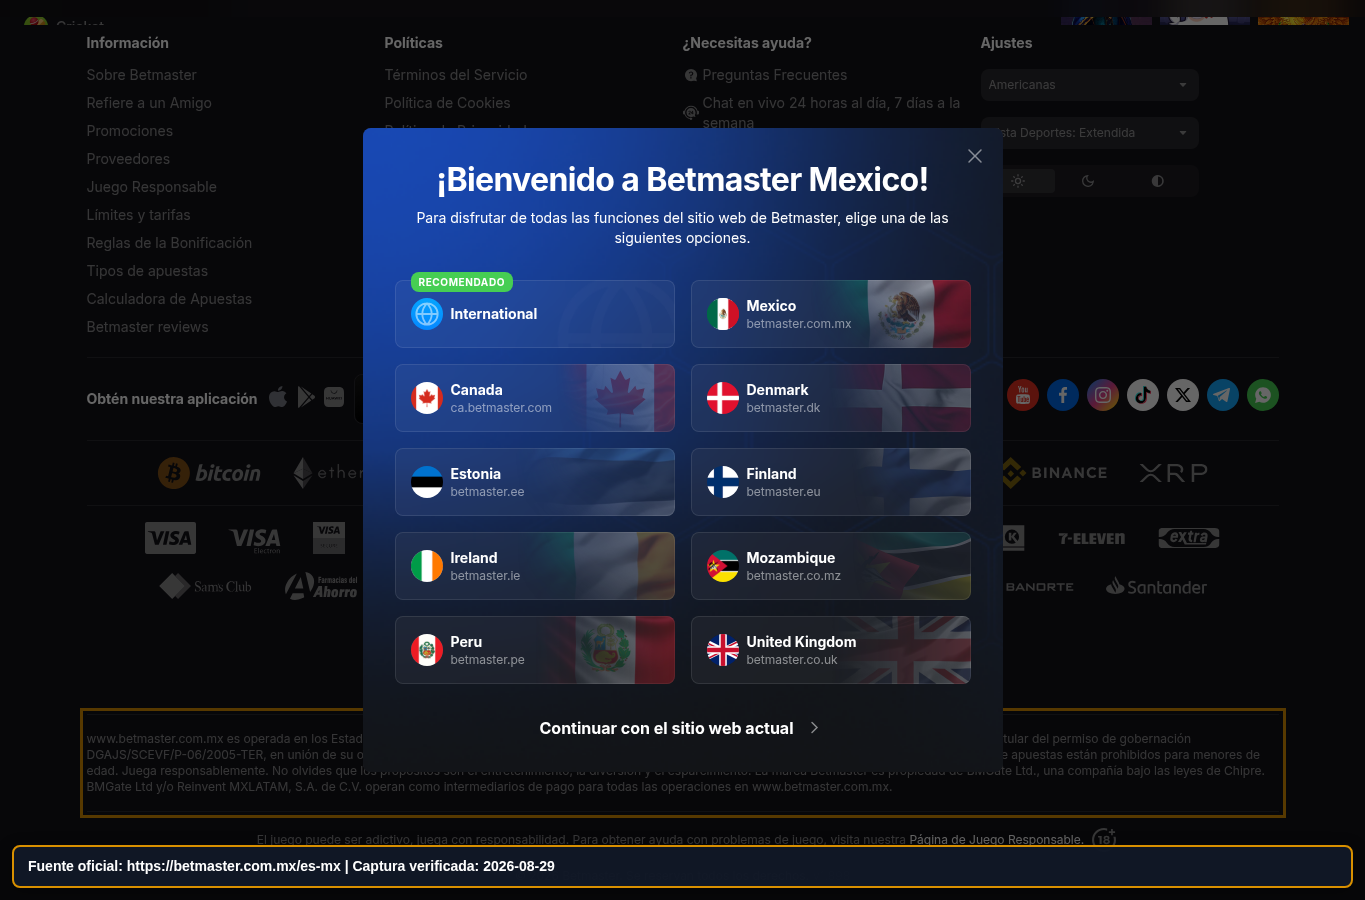Viewport: 1365px width, 900px height.
Task: Click the live chat headset icon
Action: click(690, 113)
